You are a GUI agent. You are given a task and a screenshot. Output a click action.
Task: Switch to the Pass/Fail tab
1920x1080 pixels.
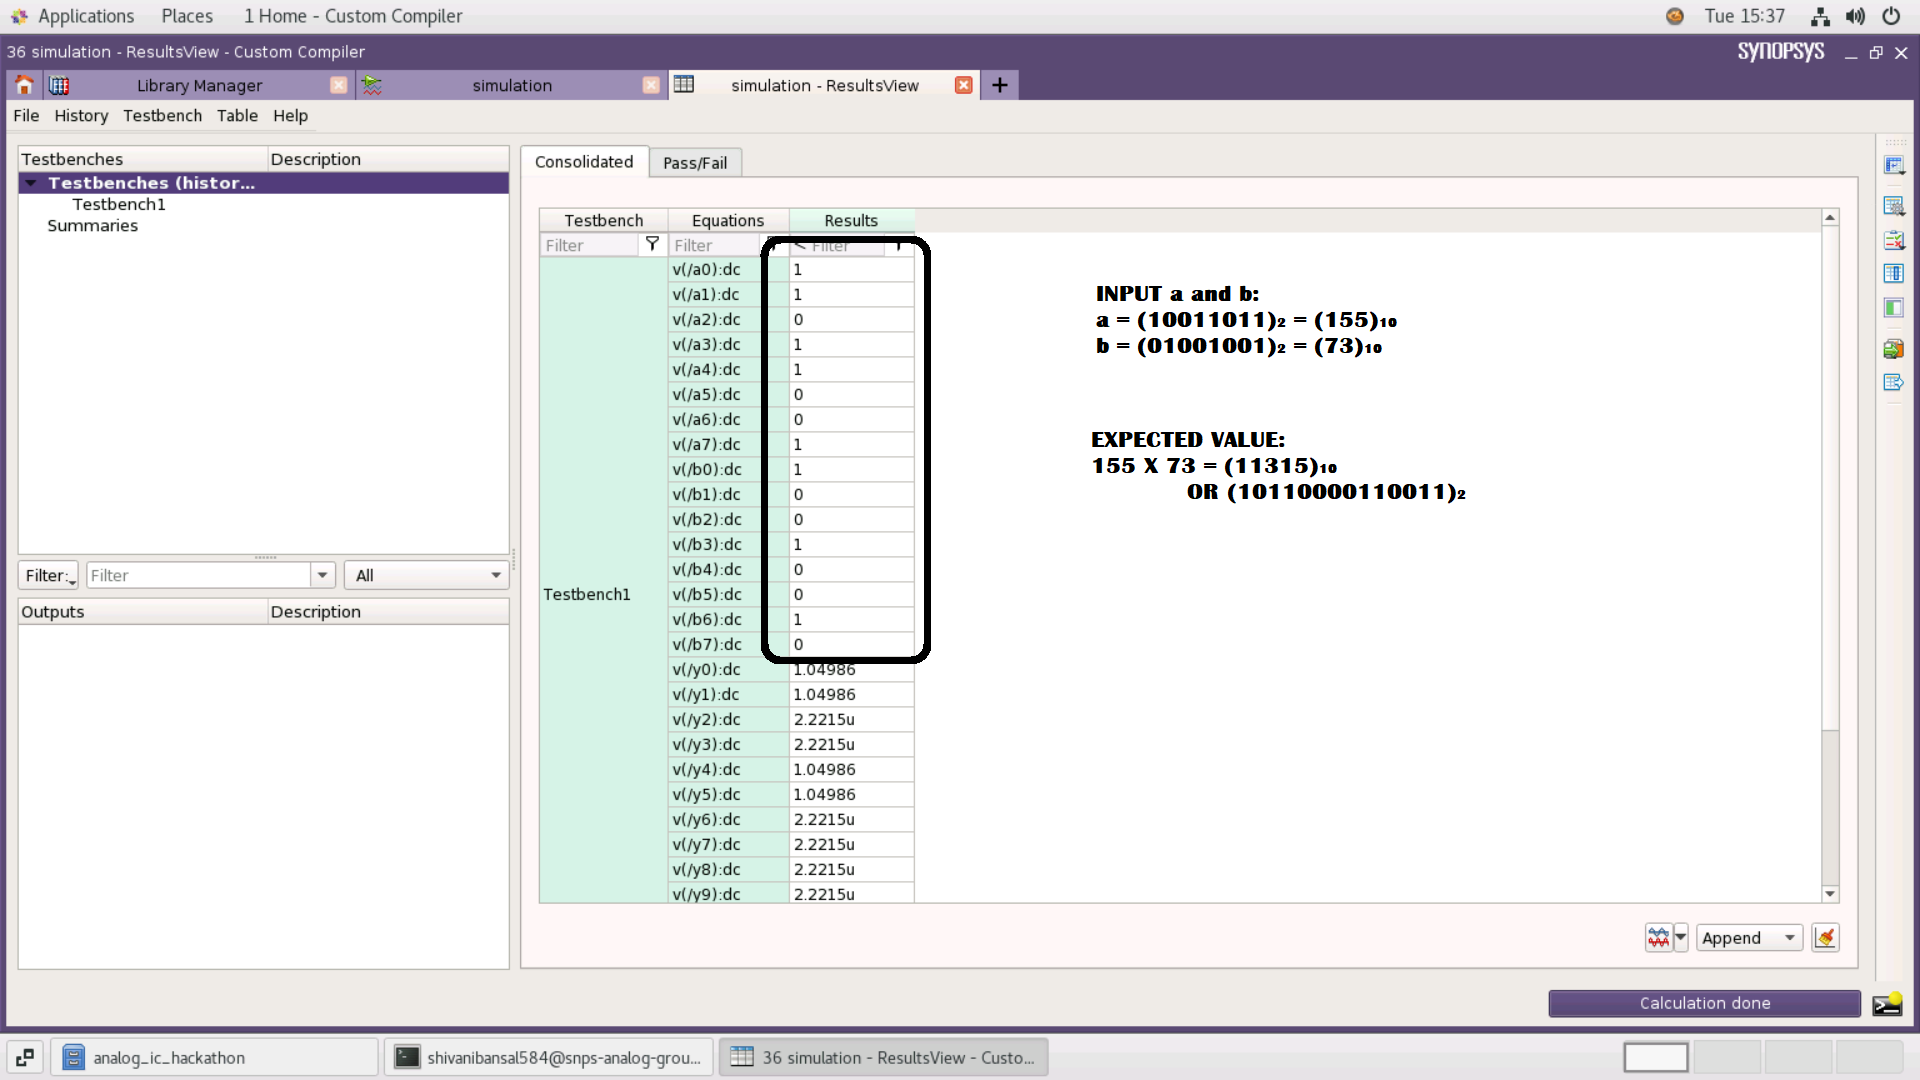[x=695, y=162]
